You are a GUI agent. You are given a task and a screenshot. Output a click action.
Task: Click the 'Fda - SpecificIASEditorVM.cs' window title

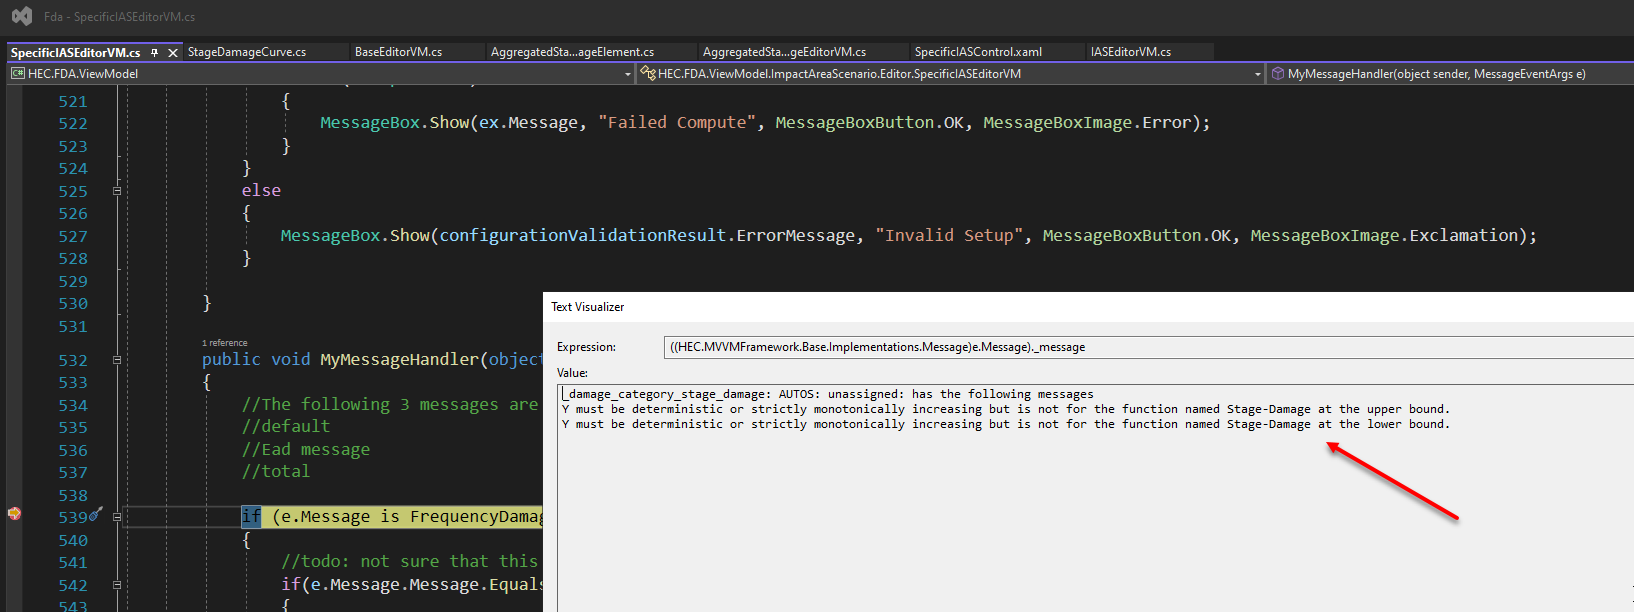(119, 17)
